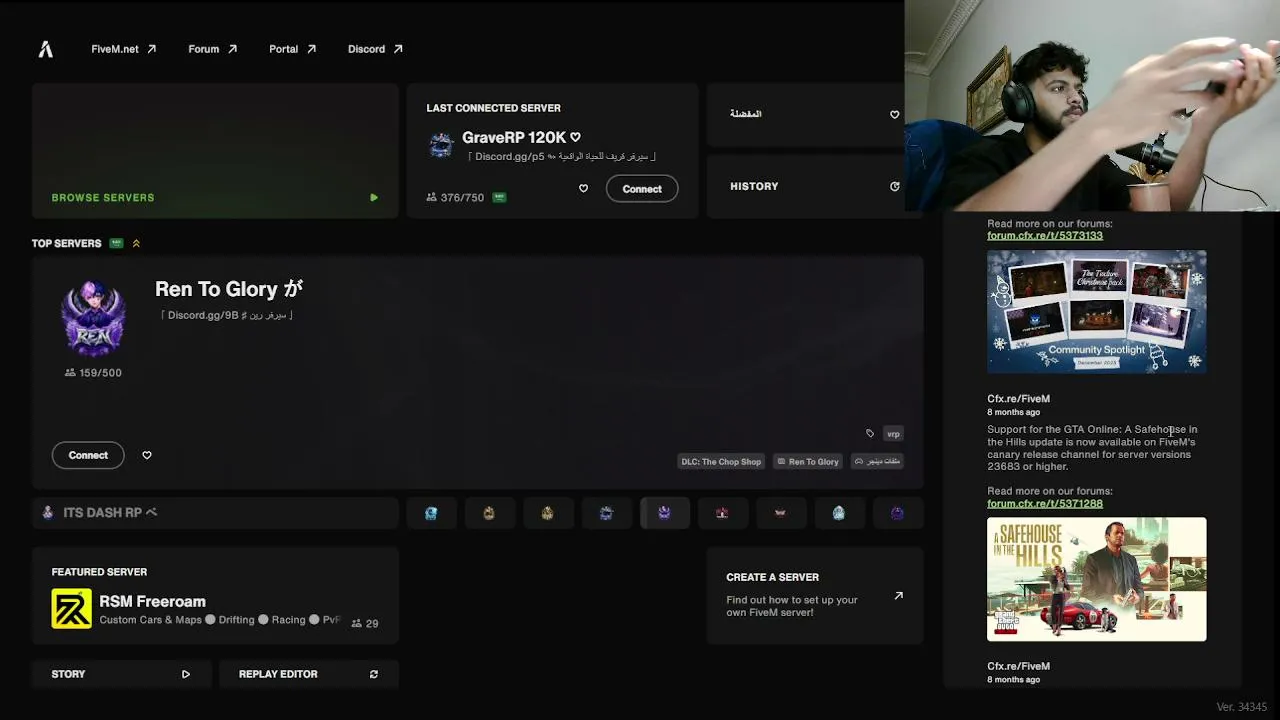Open the Browse Servers panel
Screen dimensions: 1280x720
[x=215, y=151]
